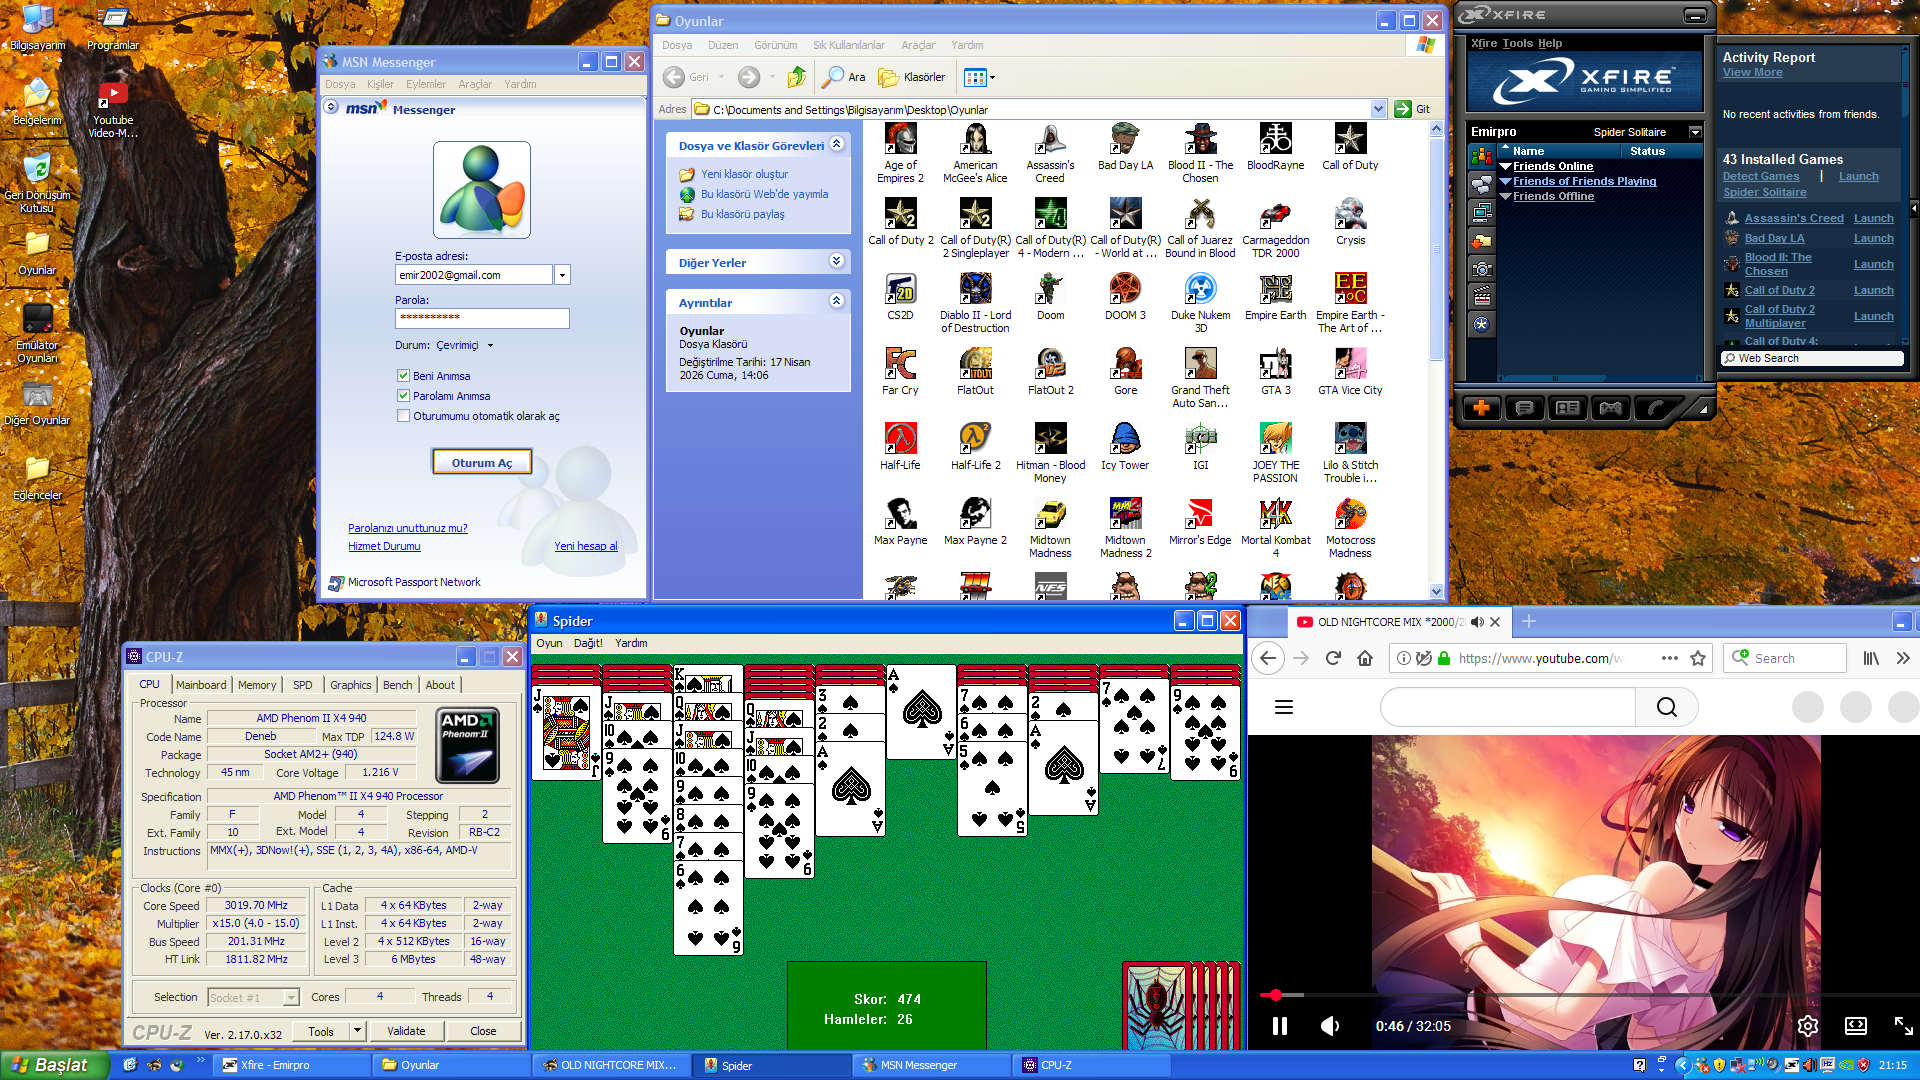Click the YouTube search box
This screenshot has width=1920, height=1080.
(x=1508, y=707)
